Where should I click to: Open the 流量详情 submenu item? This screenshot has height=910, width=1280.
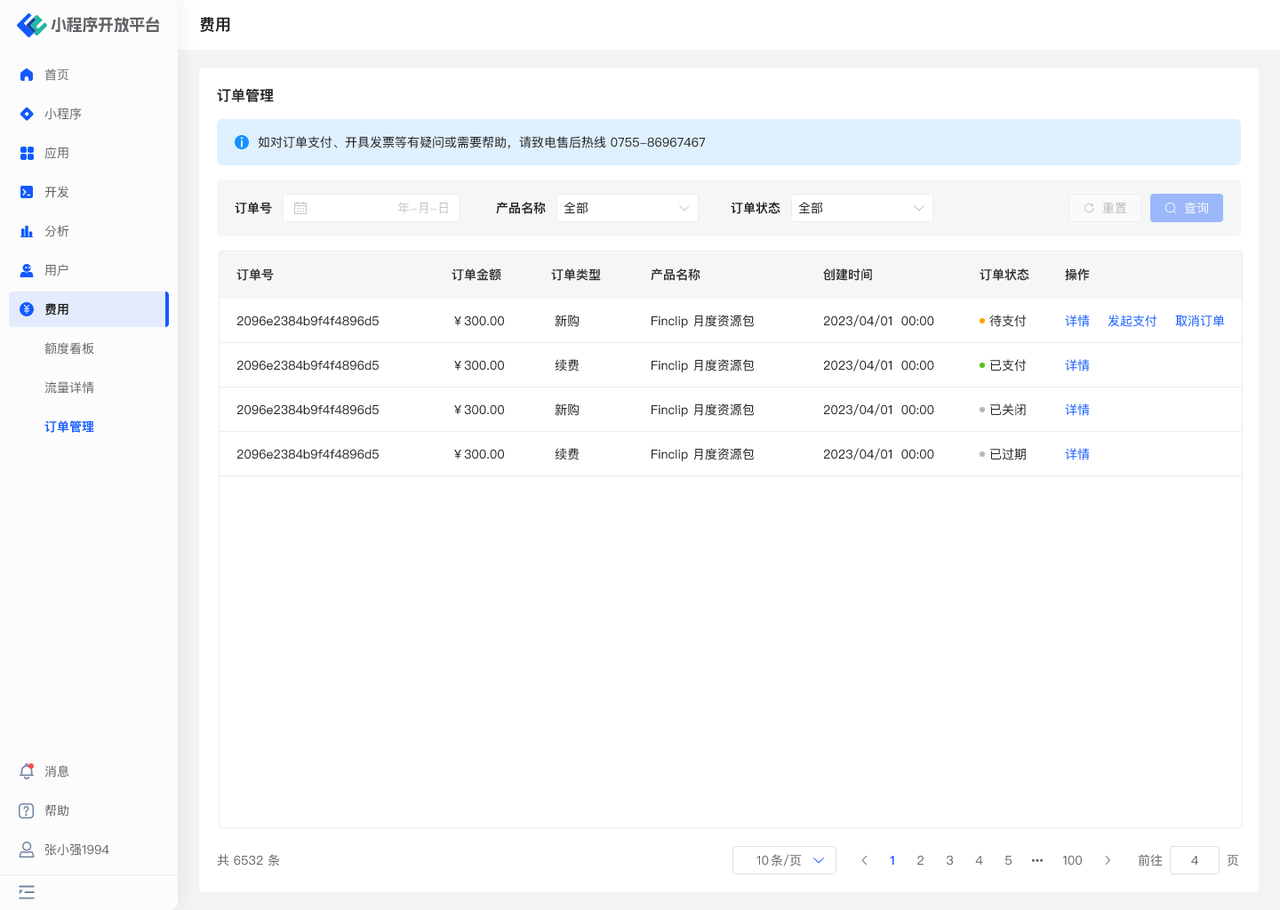point(69,387)
